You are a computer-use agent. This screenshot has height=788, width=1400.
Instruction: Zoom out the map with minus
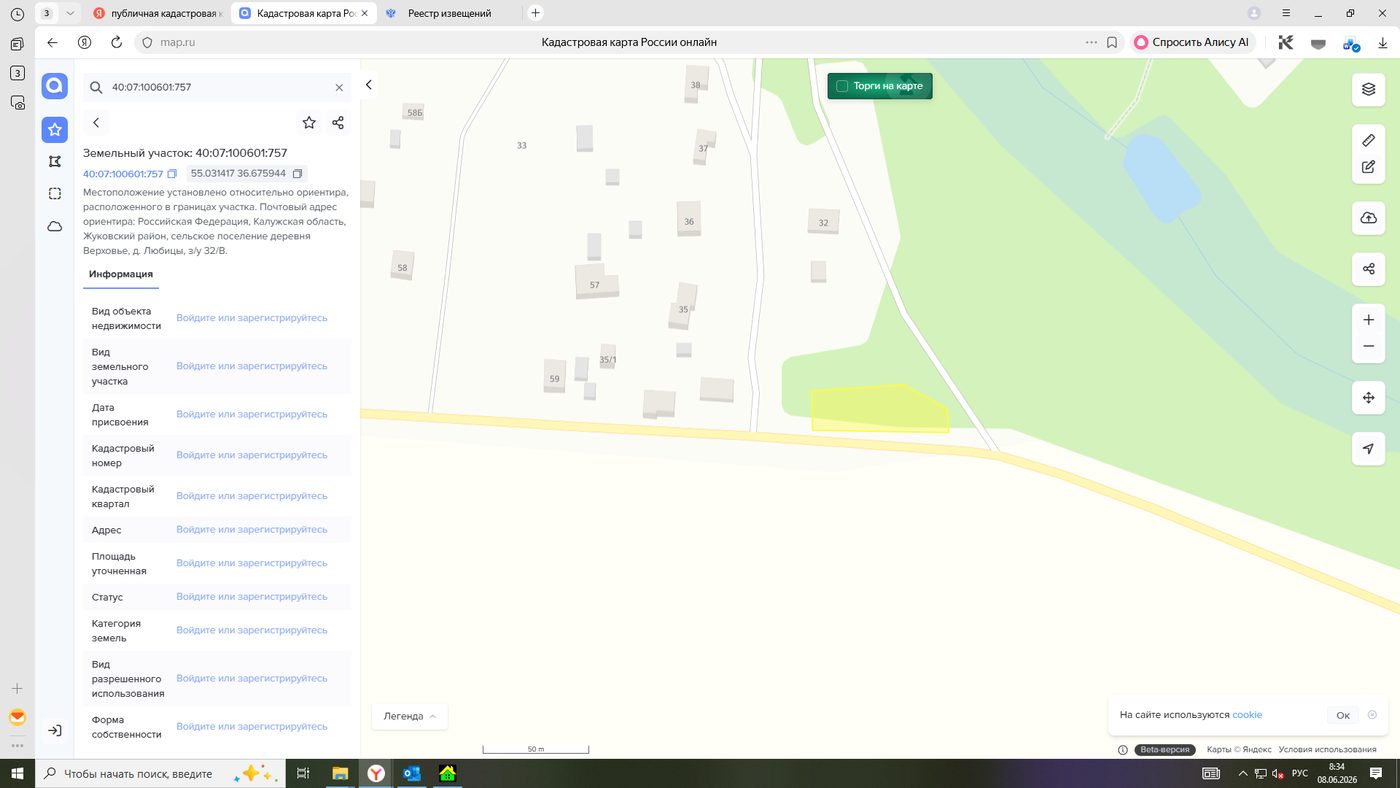point(1368,346)
